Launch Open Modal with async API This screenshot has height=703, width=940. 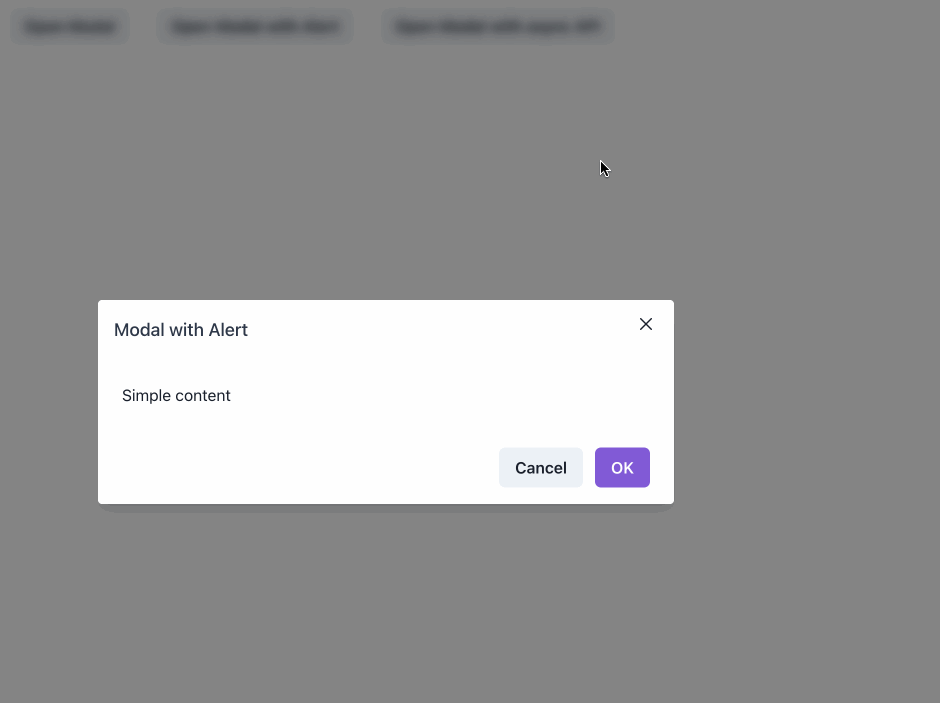(497, 26)
